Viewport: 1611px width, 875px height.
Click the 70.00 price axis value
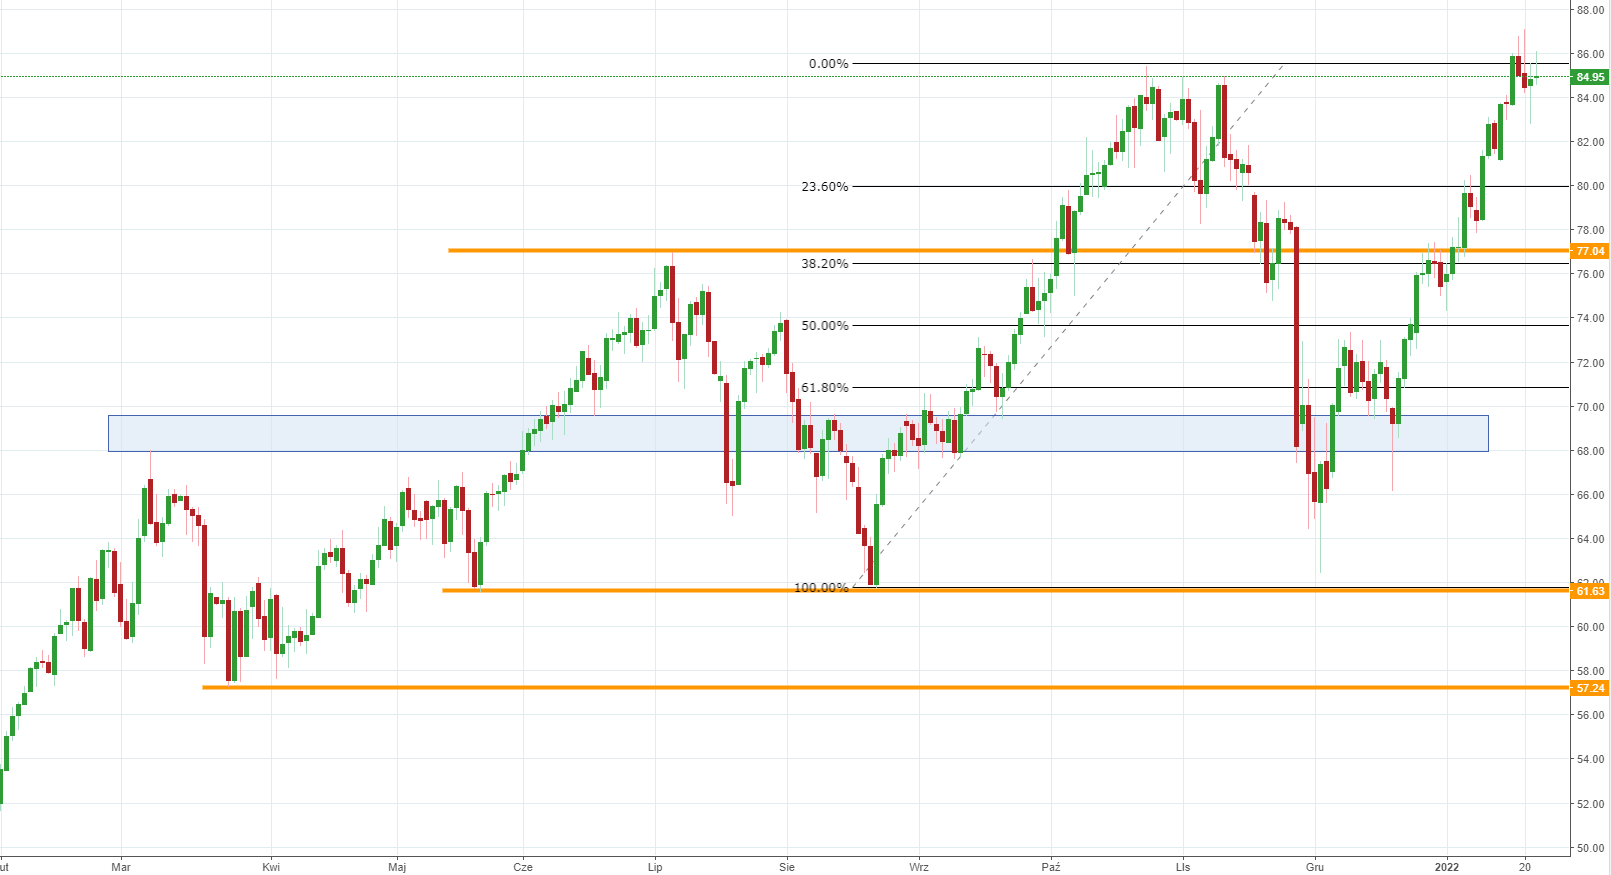1590,407
